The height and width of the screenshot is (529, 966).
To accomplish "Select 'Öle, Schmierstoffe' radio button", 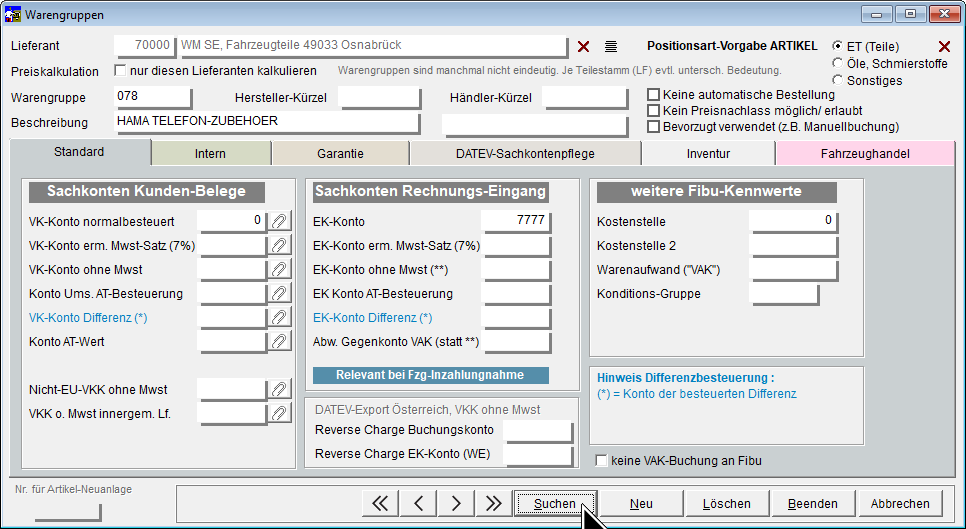I will 838,63.
